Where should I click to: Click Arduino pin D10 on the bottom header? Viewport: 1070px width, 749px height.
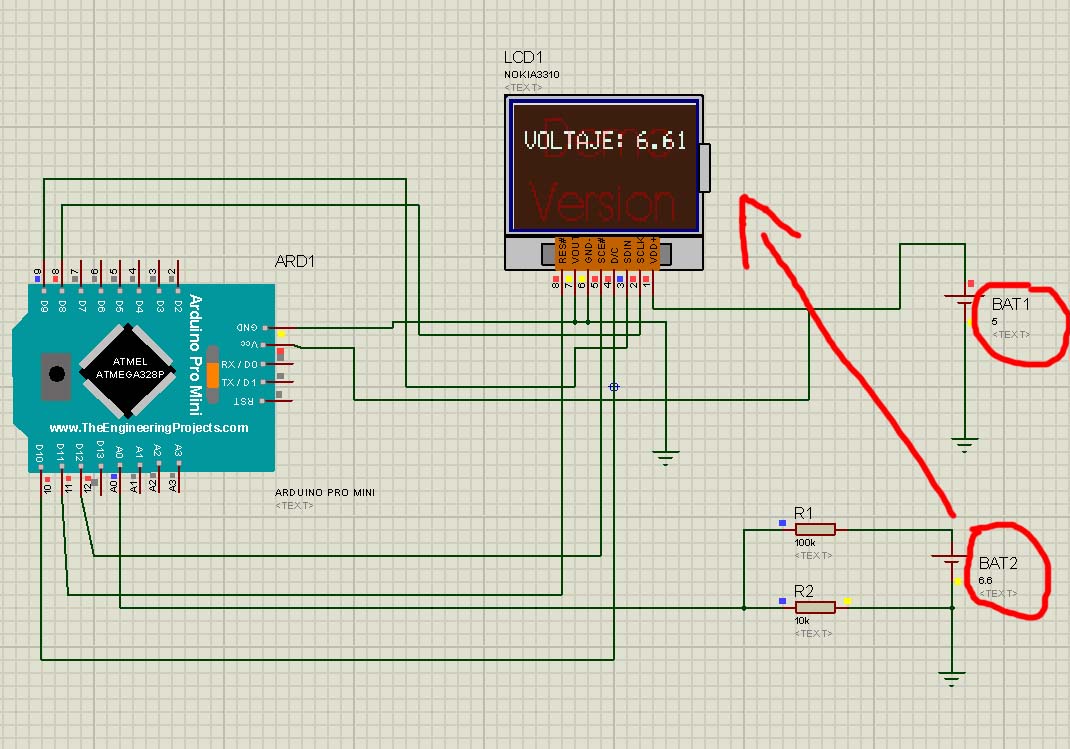pyautogui.click(x=41, y=467)
